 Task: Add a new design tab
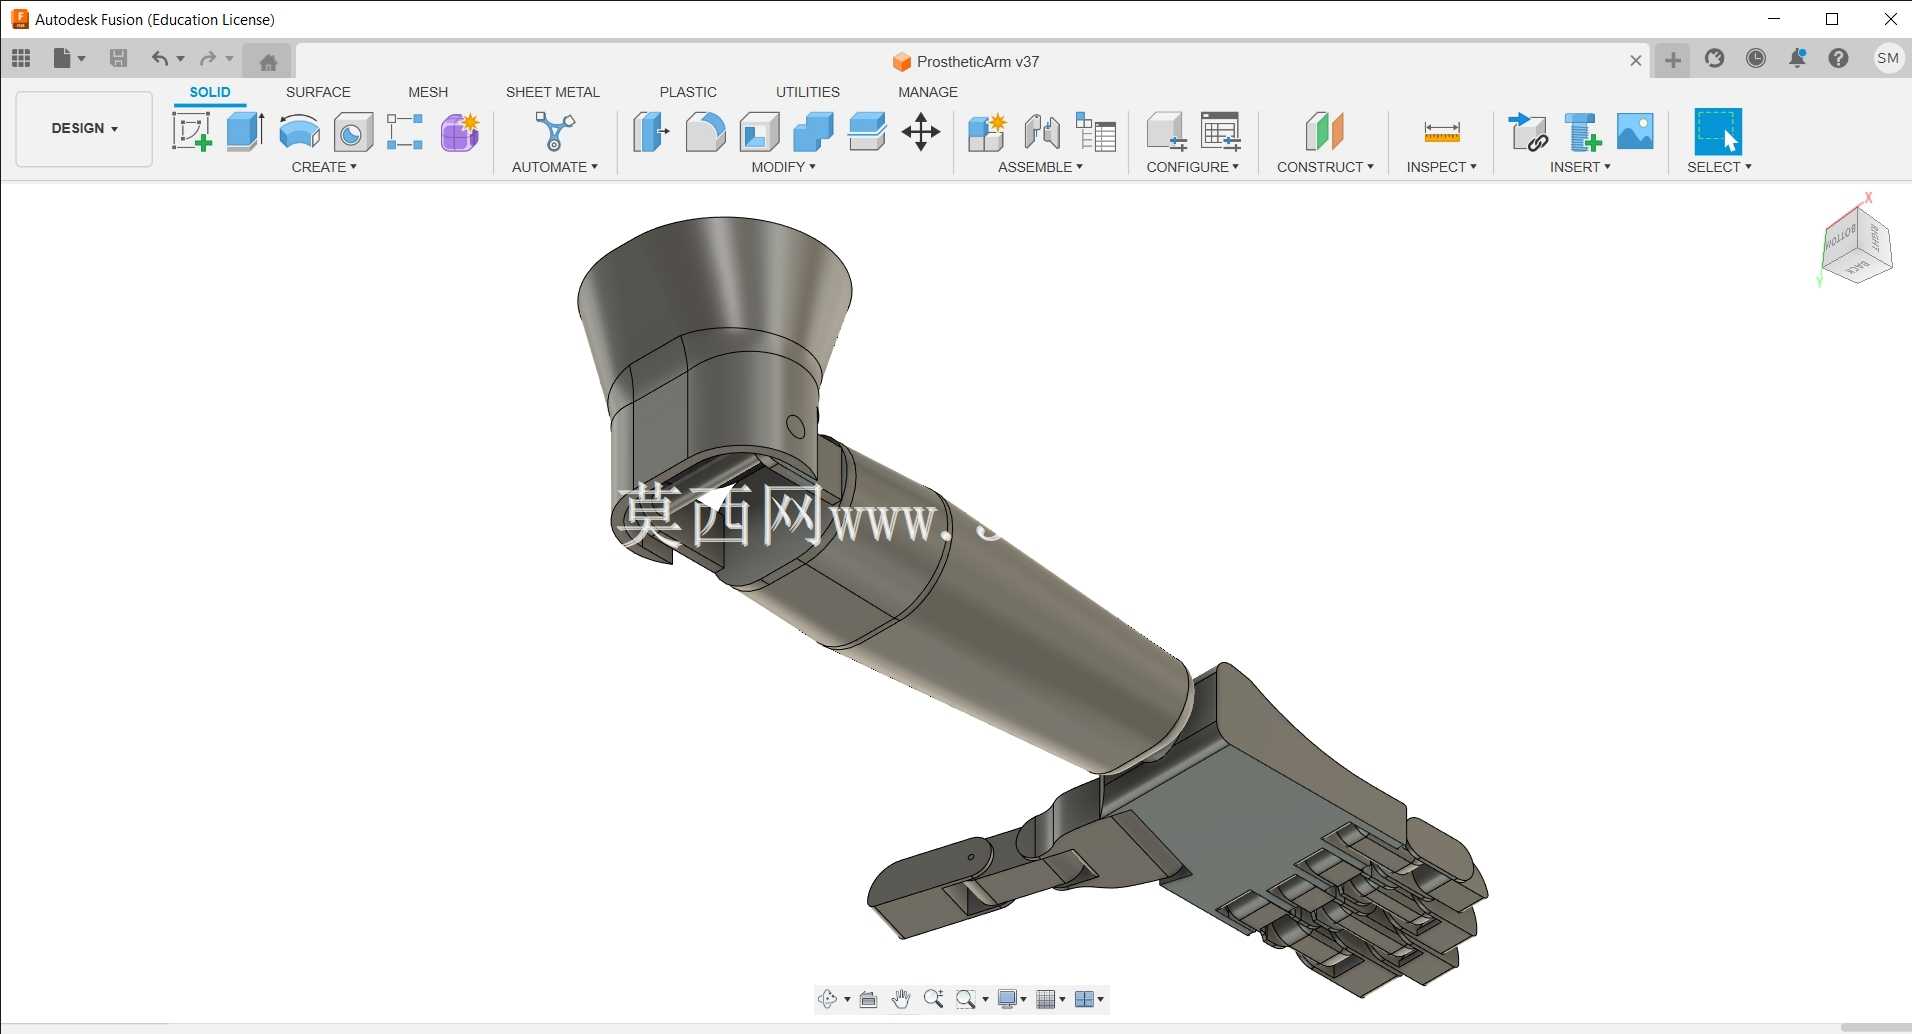[x=1673, y=60]
